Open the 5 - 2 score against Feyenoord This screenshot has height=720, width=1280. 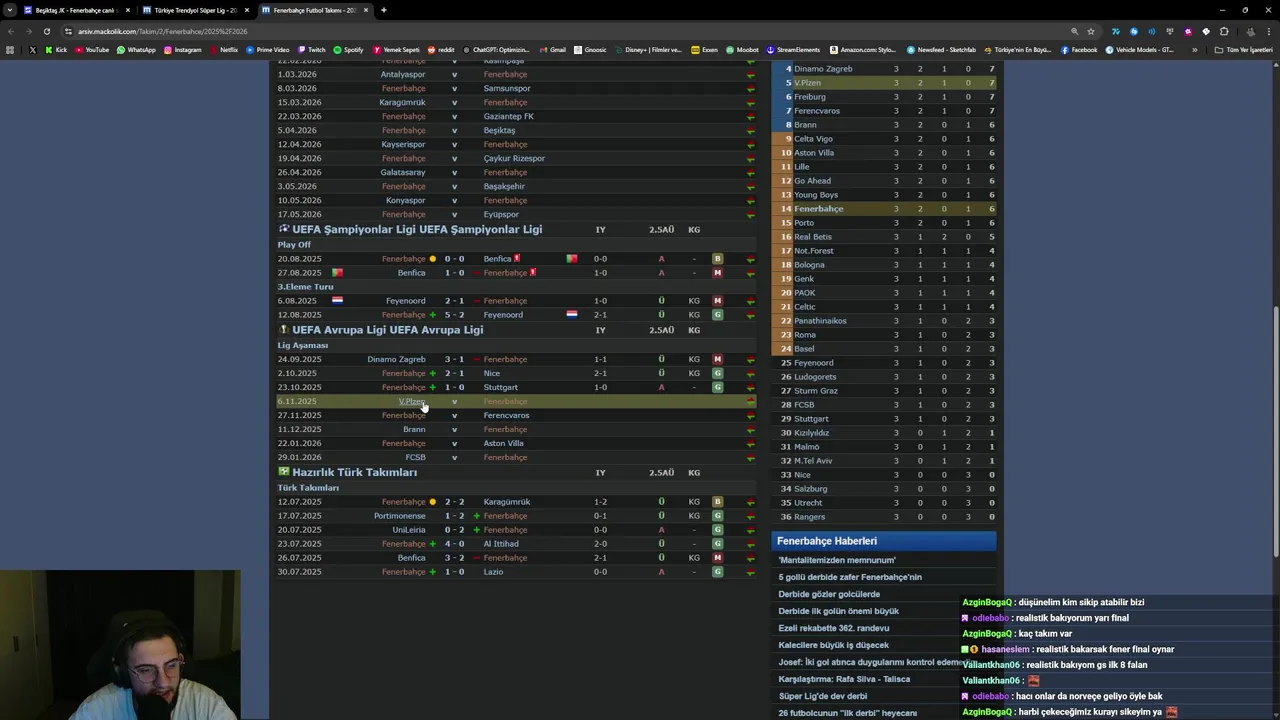point(454,315)
